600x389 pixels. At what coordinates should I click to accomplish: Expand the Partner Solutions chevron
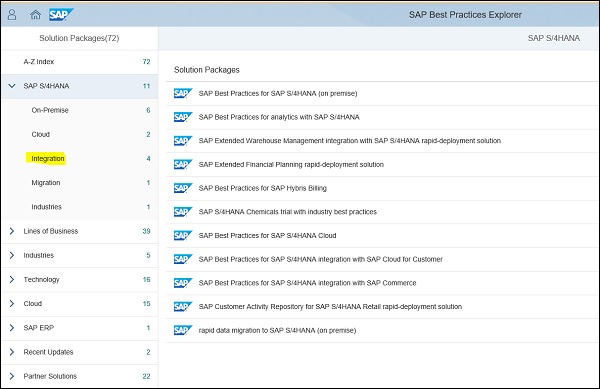point(12,376)
